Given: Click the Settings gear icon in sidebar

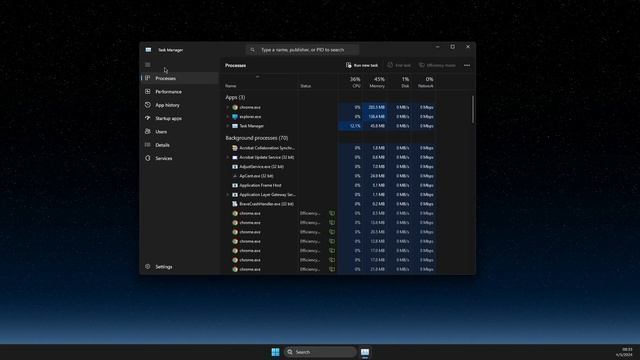Looking at the screenshot, I should tap(148, 267).
